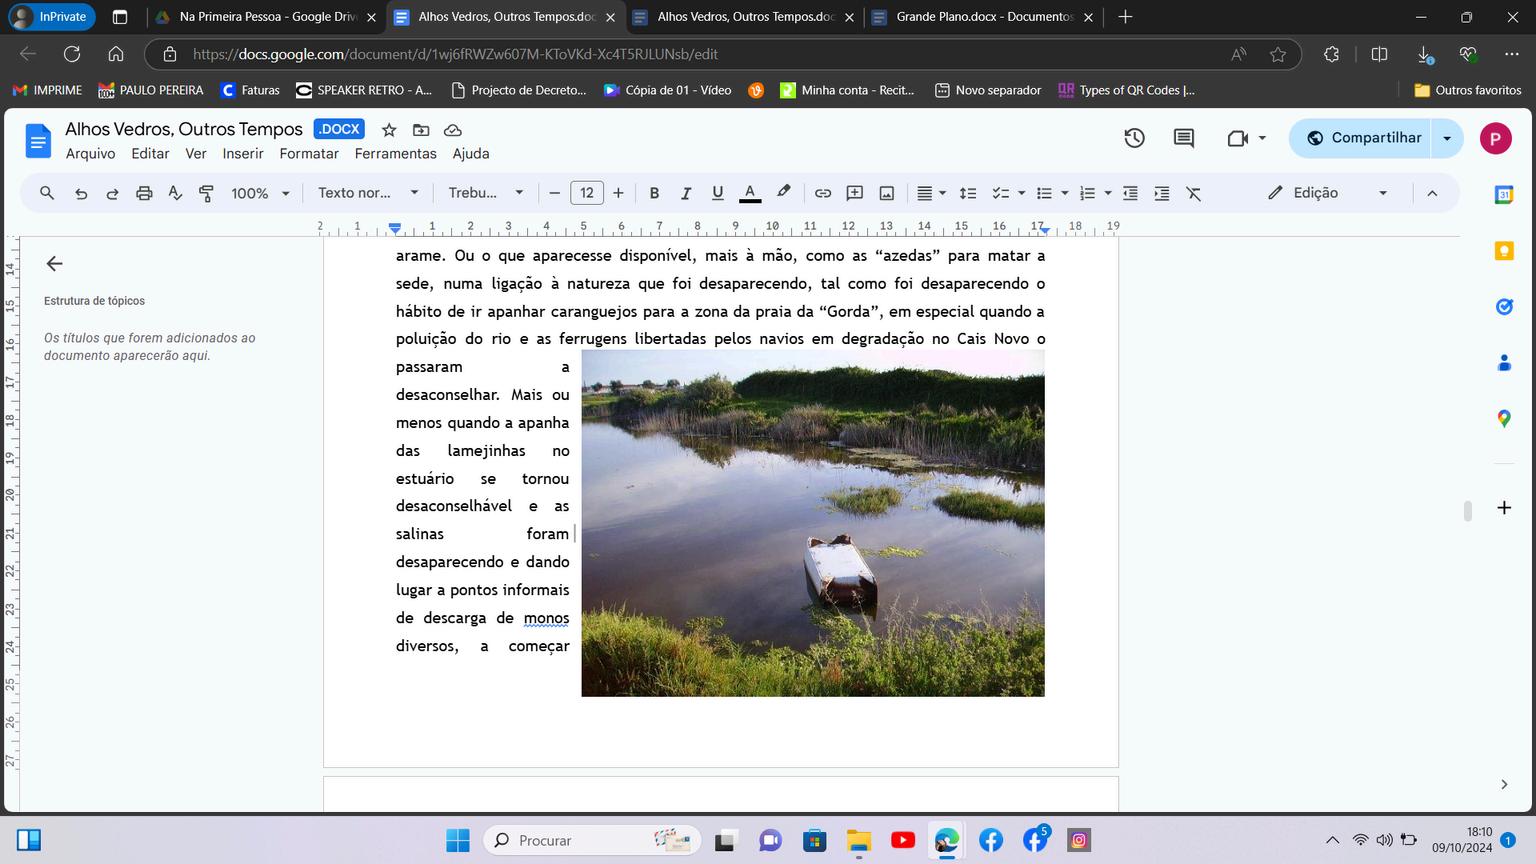Open Google Calendar in side panel
The image size is (1536, 864).
point(1504,195)
